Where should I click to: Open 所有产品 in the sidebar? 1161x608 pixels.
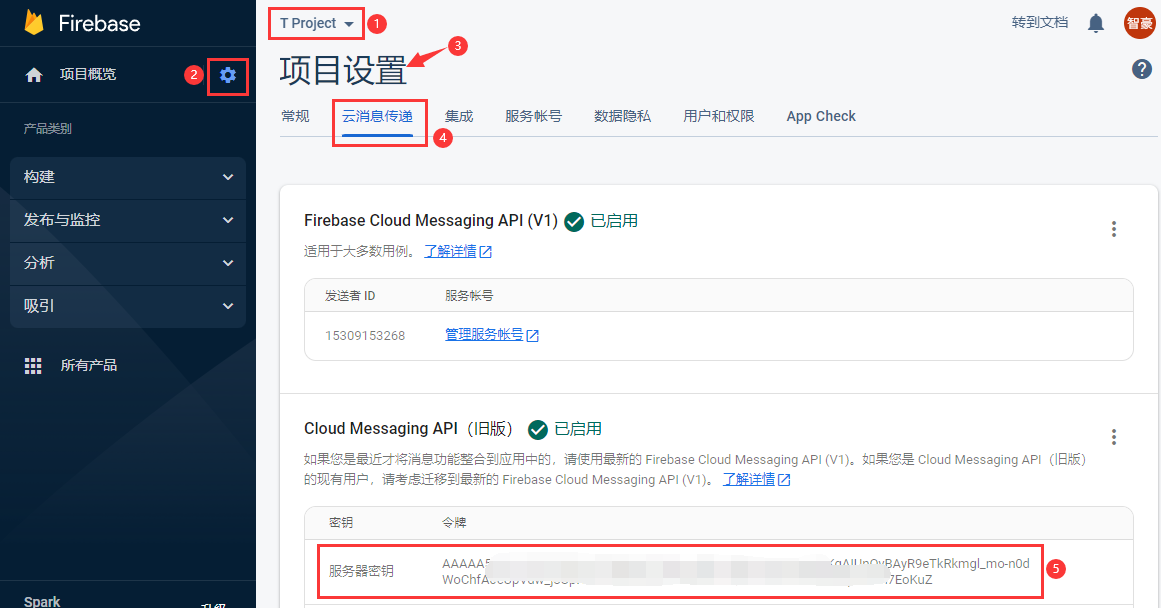point(89,366)
